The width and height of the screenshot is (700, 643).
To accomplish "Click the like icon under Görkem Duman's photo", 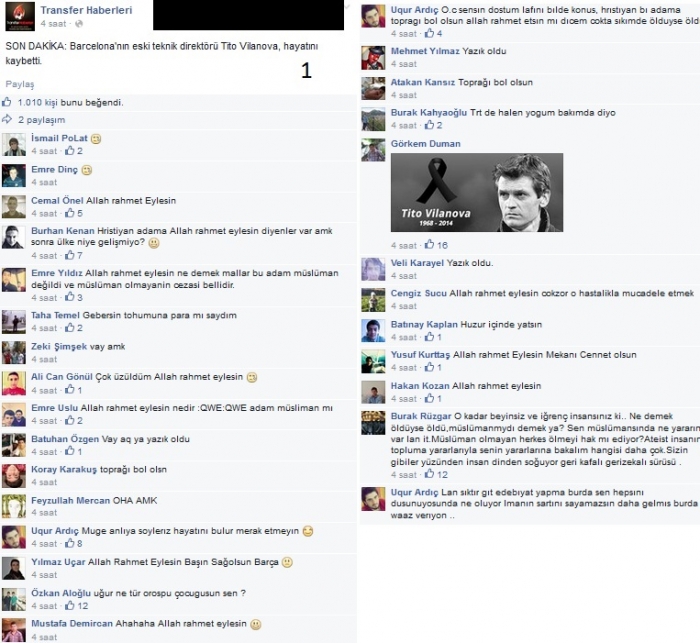I will 429,244.
